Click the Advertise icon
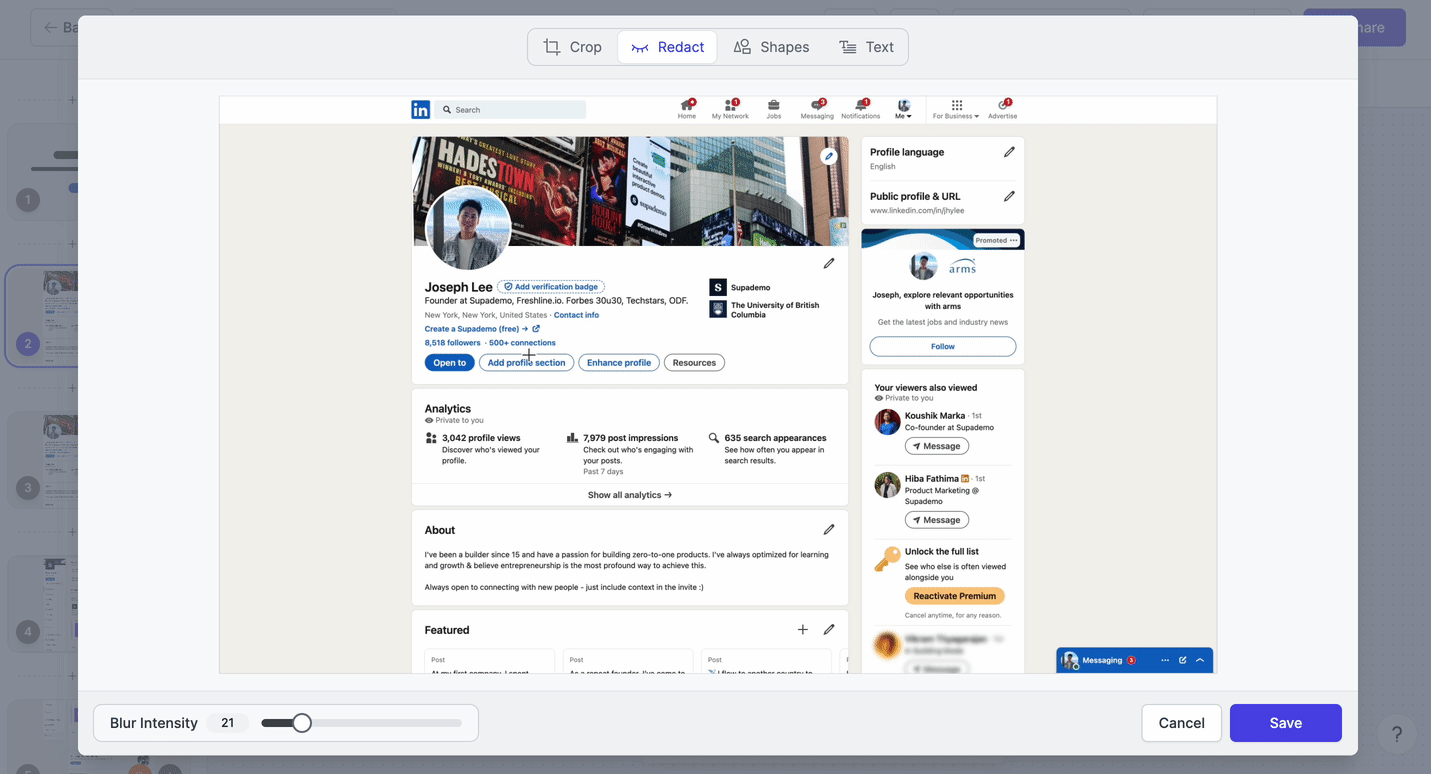This screenshot has height=774, width=1431. [1003, 109]
